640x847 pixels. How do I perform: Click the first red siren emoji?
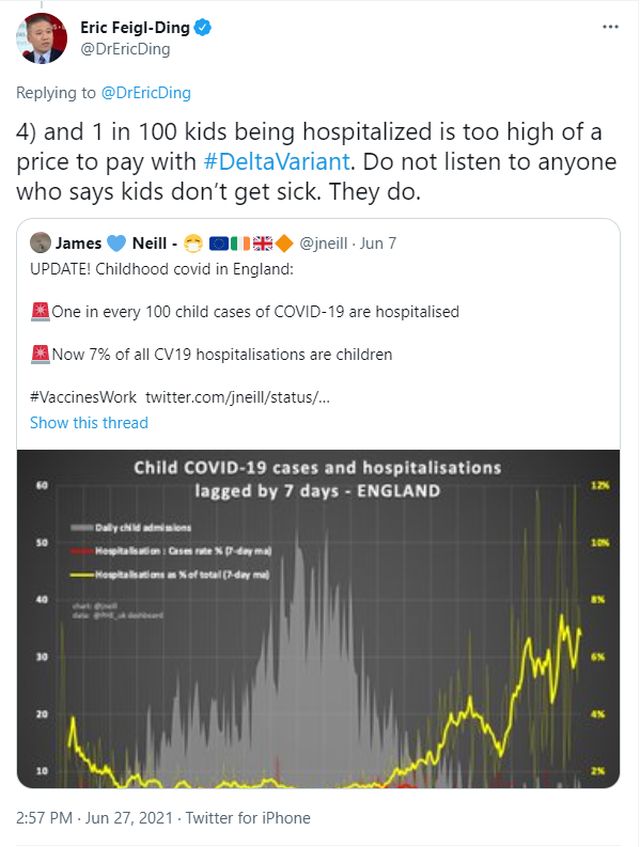coord(40,311)
